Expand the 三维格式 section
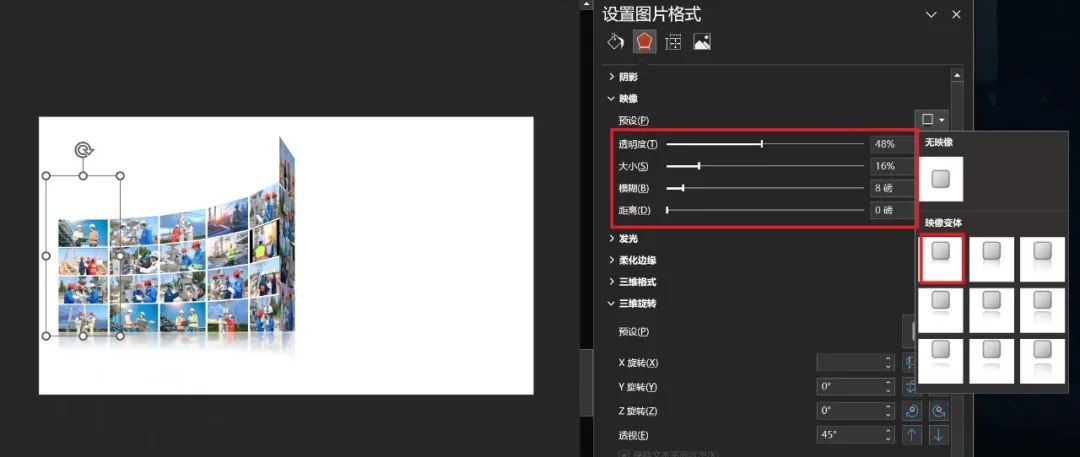1080x457 pixels. 632,281
